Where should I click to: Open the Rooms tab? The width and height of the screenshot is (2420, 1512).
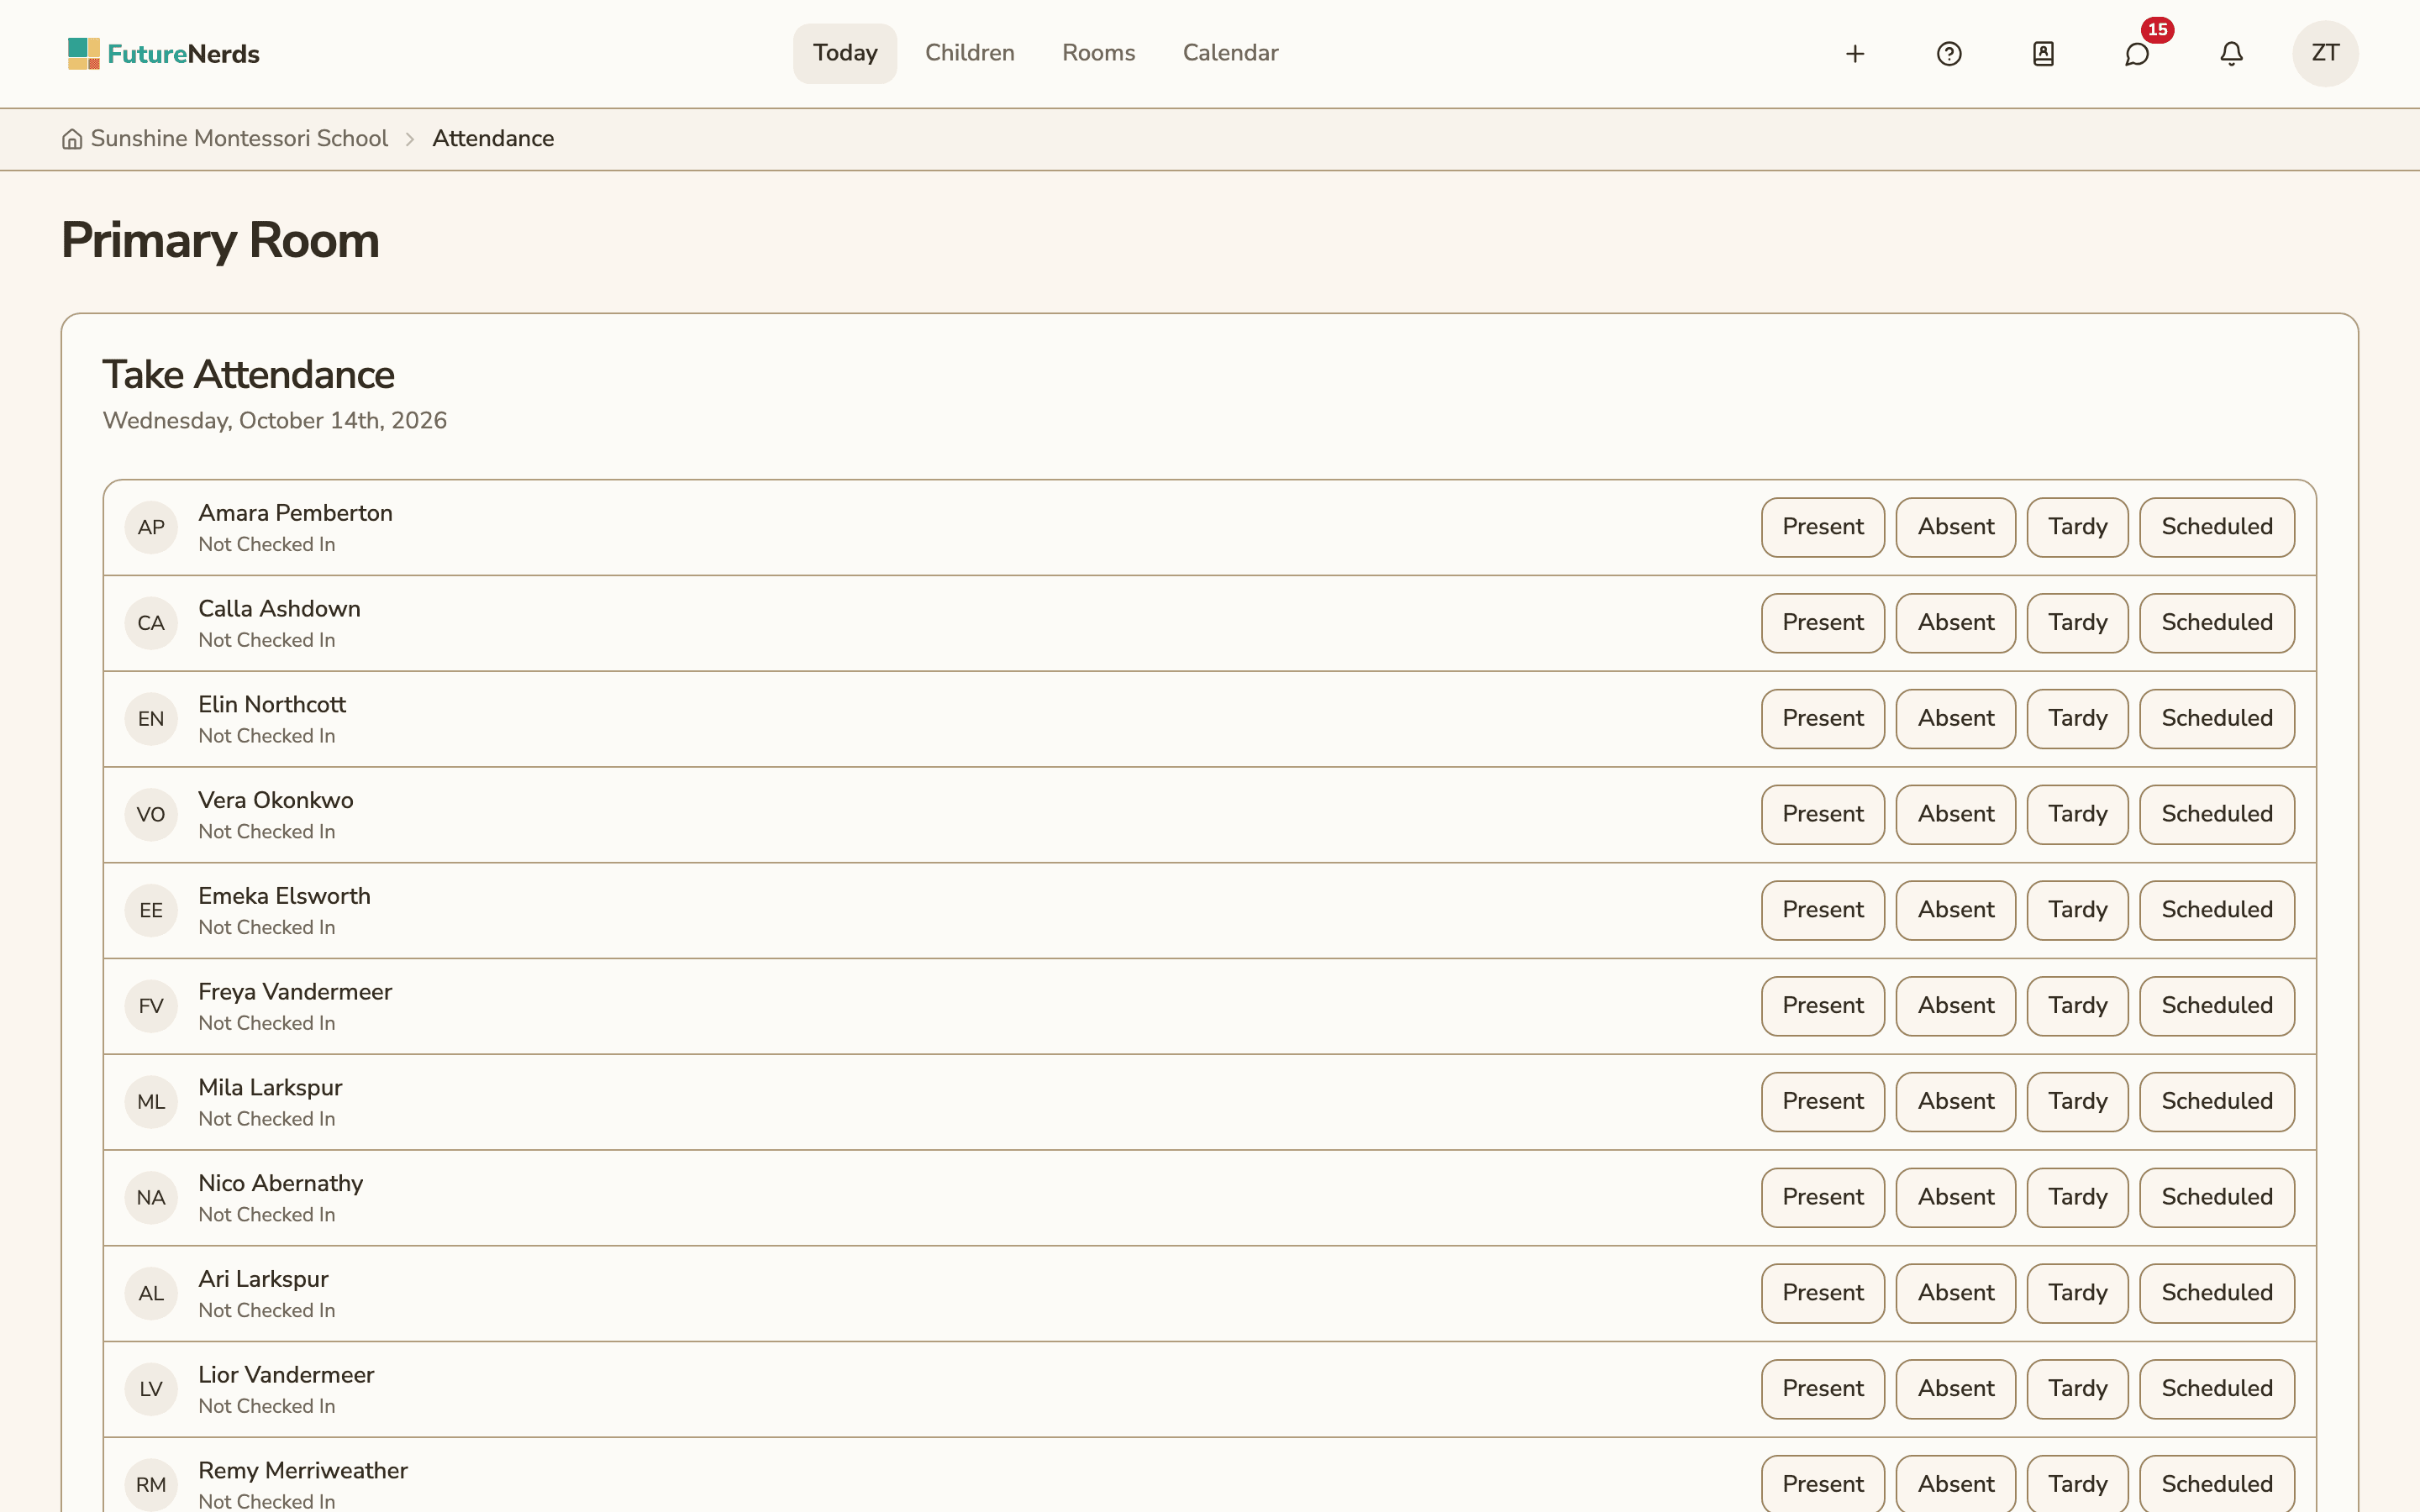tap(1098, 53)
